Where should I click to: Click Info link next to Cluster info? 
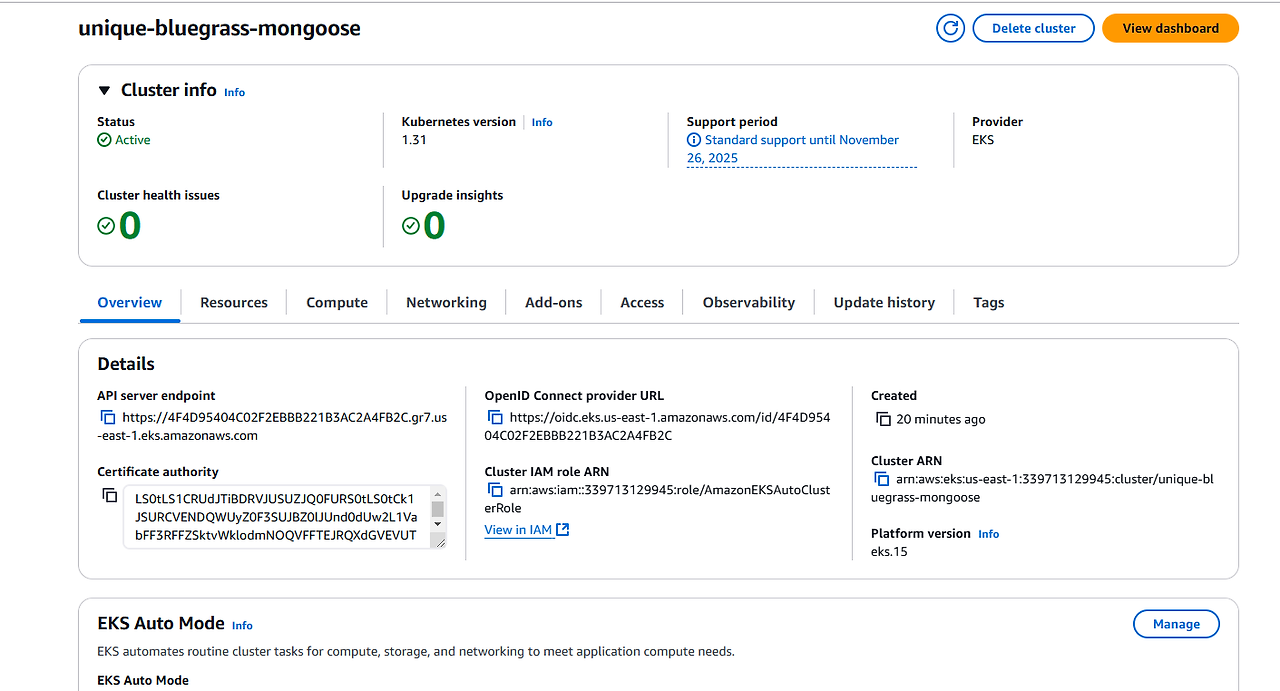coord(234,92)
